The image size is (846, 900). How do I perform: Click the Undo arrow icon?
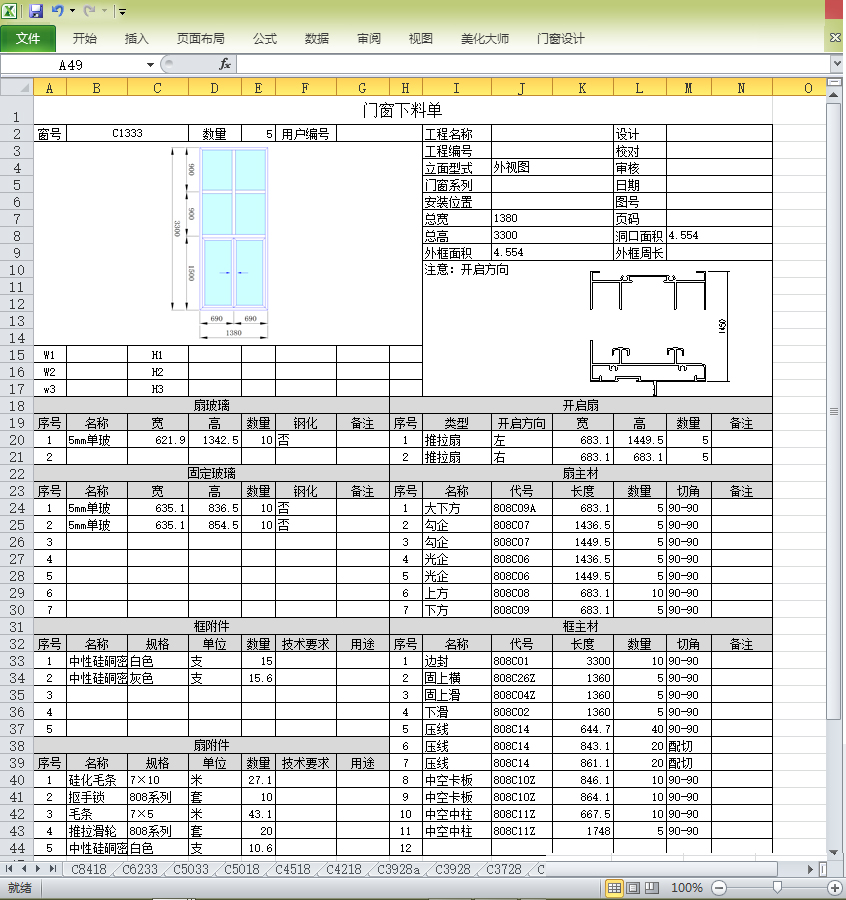pos(58,11)
